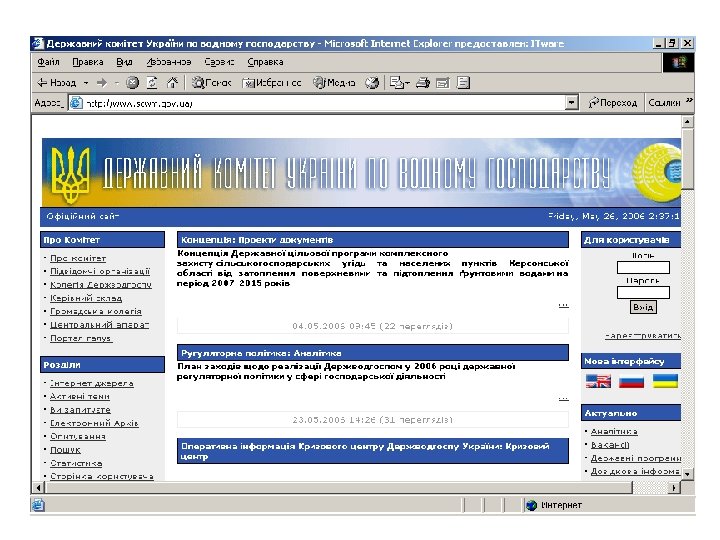Screen dimensions: 720x540
Task: Open the 'Про комітет' link
Action: click(78, 259)
